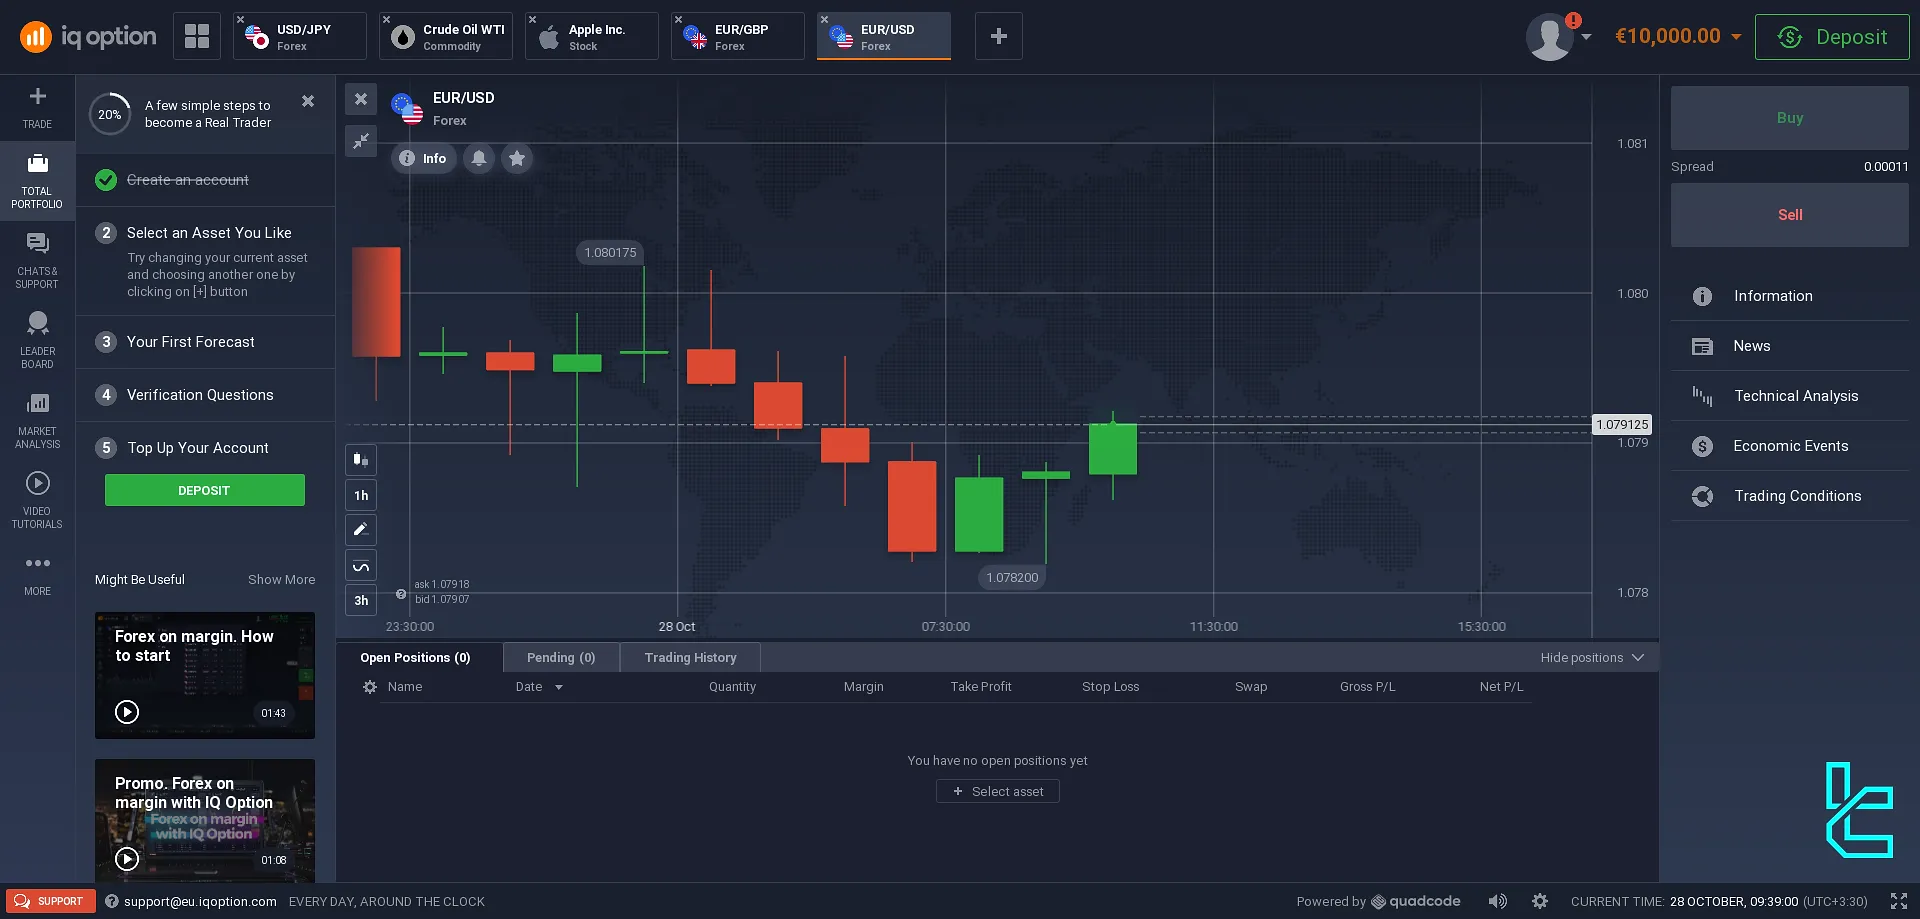This screenshot has height=919, width=1920.
Task: Click the bell alert icon on chart
Action: point(479,158)
